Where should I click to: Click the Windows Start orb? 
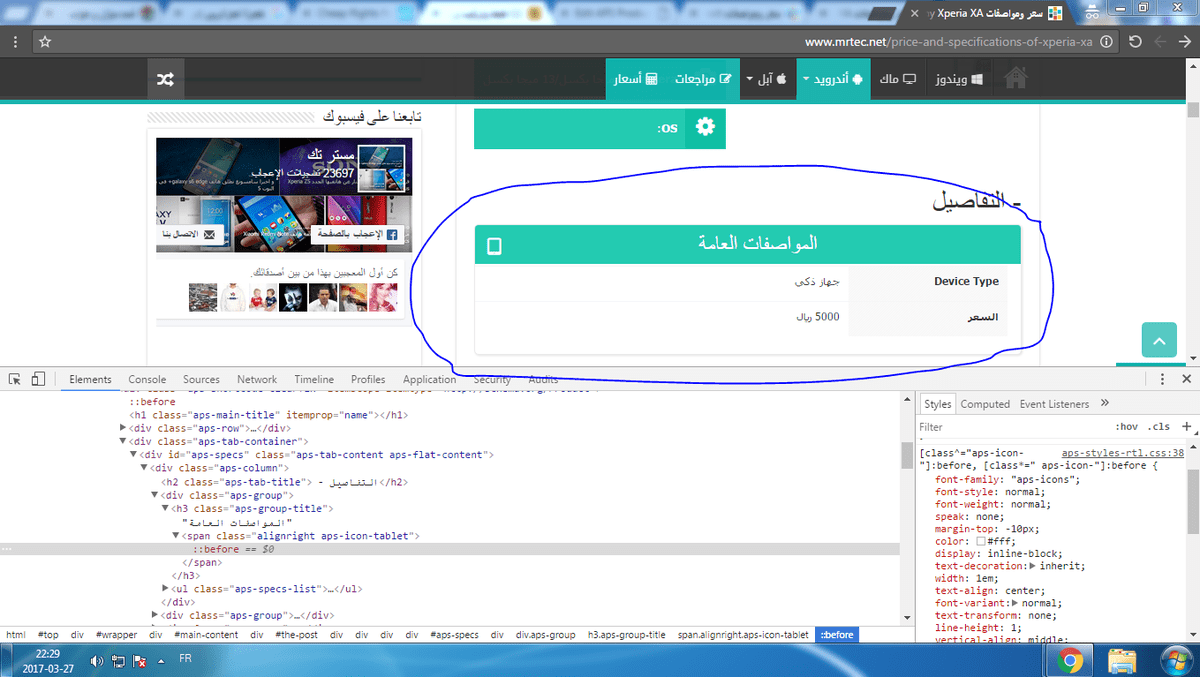point(1175,660)
